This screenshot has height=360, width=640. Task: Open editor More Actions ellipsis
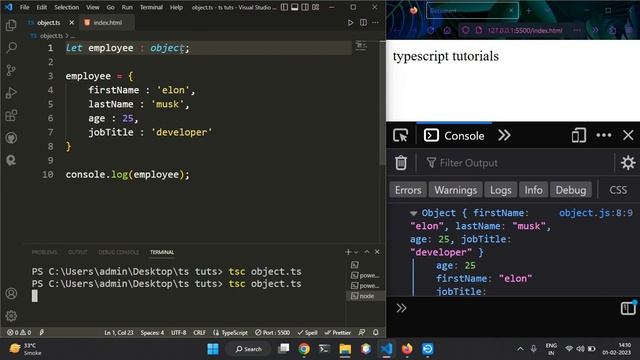coord(375,22)
